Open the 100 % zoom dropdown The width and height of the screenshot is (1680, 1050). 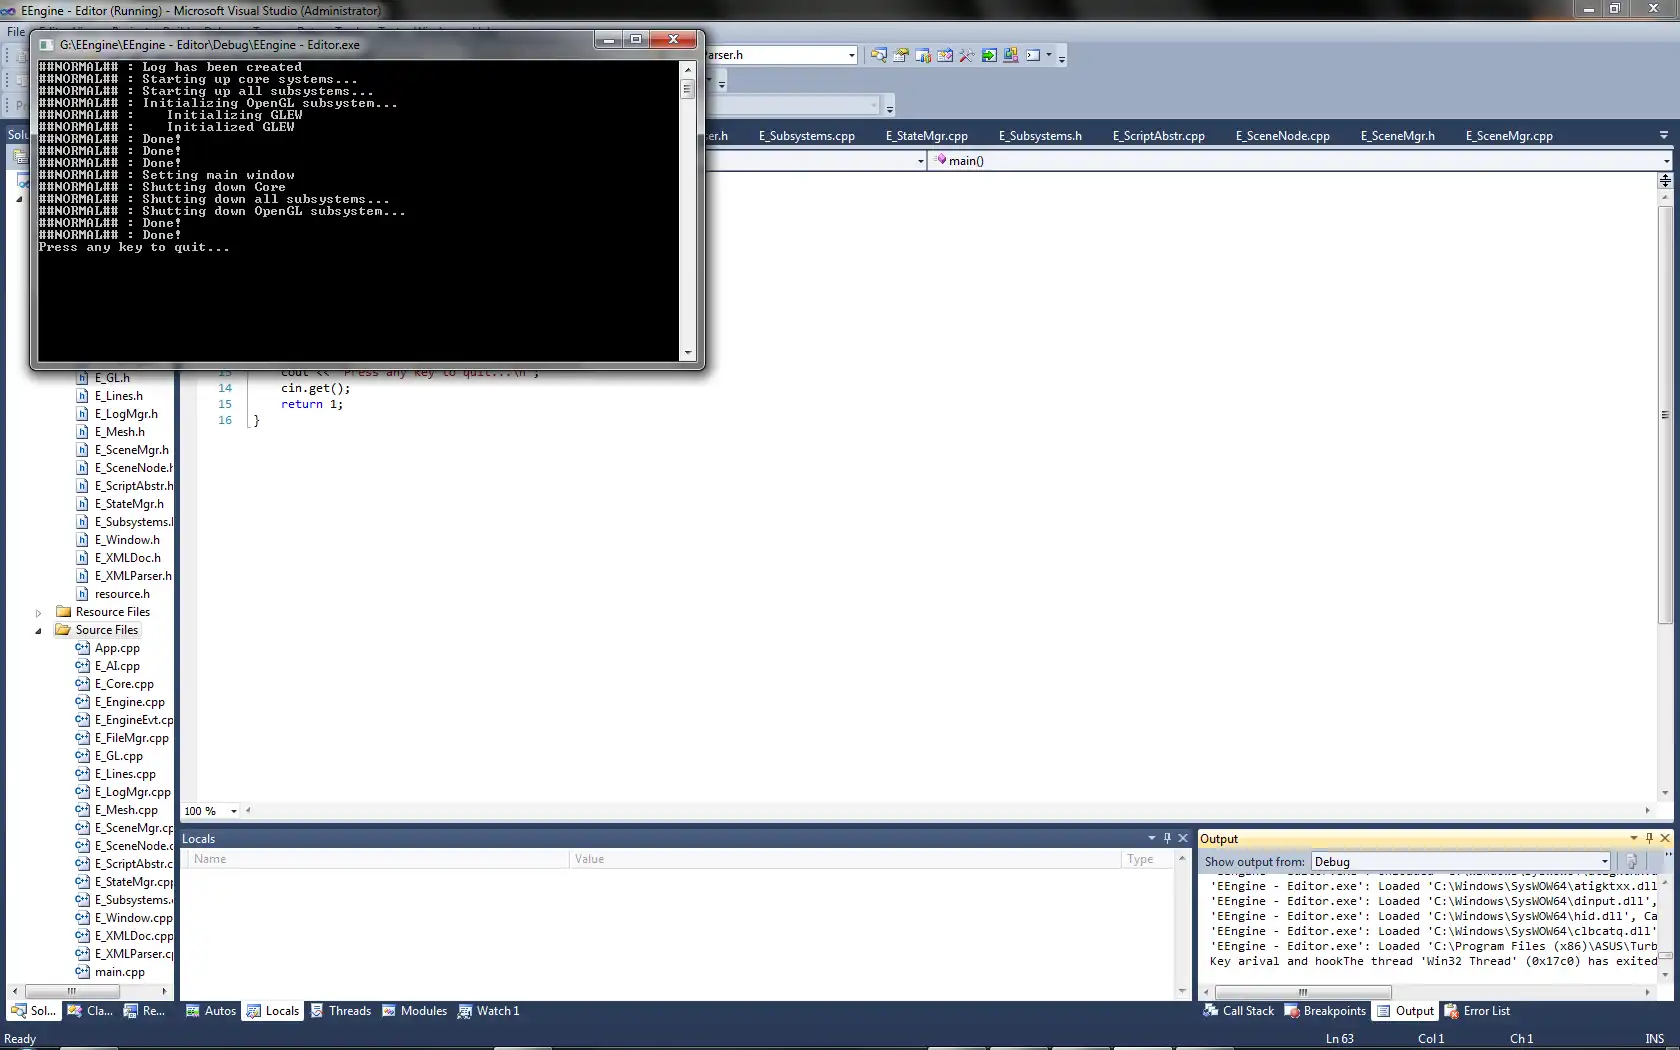(234, 811)
